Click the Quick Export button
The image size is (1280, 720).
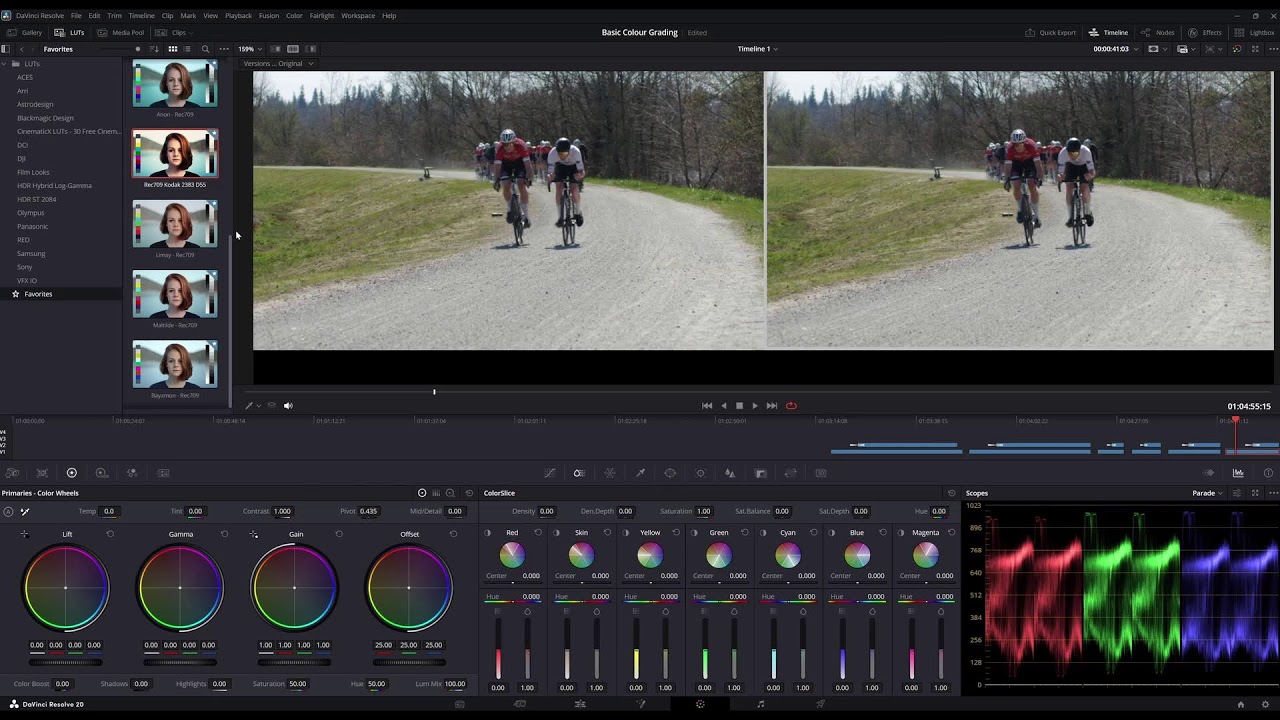pos(1050,32)
